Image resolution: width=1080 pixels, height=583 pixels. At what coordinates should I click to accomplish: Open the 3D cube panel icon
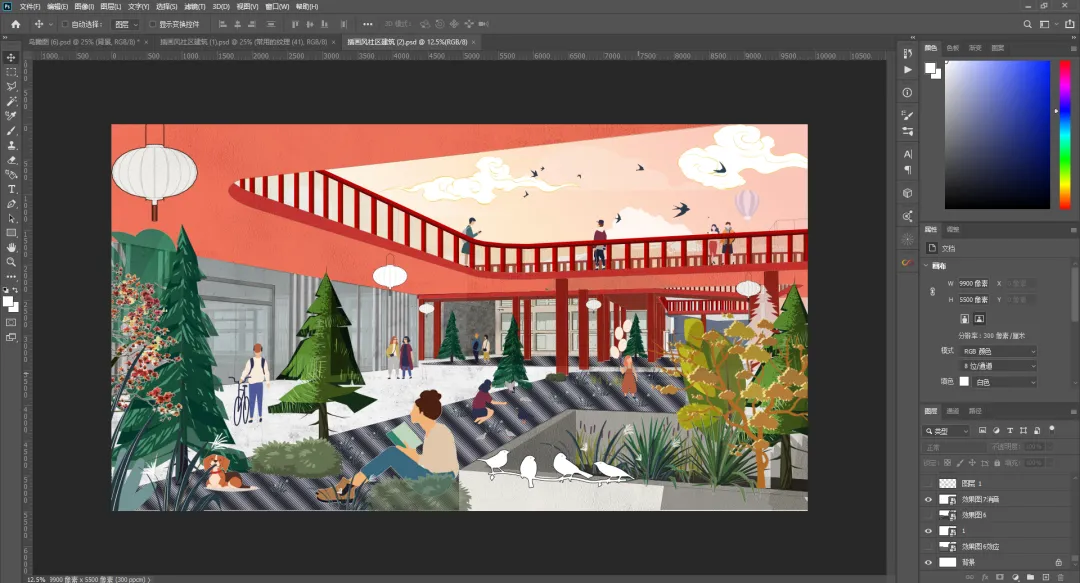pos(907,193)
